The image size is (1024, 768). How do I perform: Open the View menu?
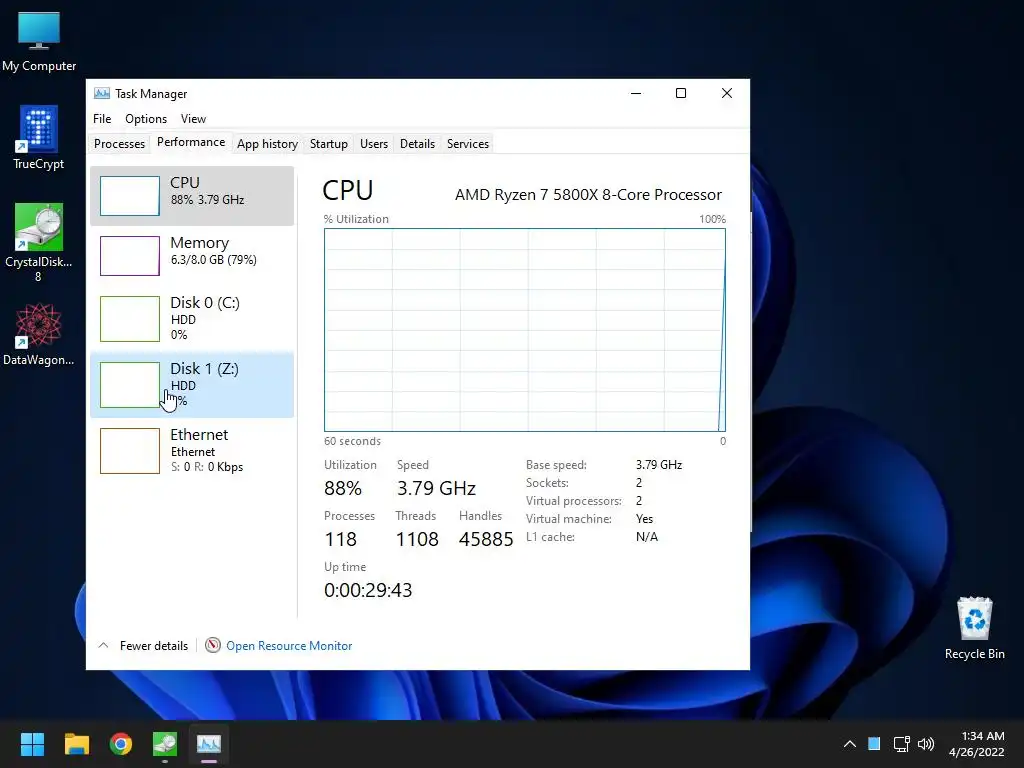point(193,119)
